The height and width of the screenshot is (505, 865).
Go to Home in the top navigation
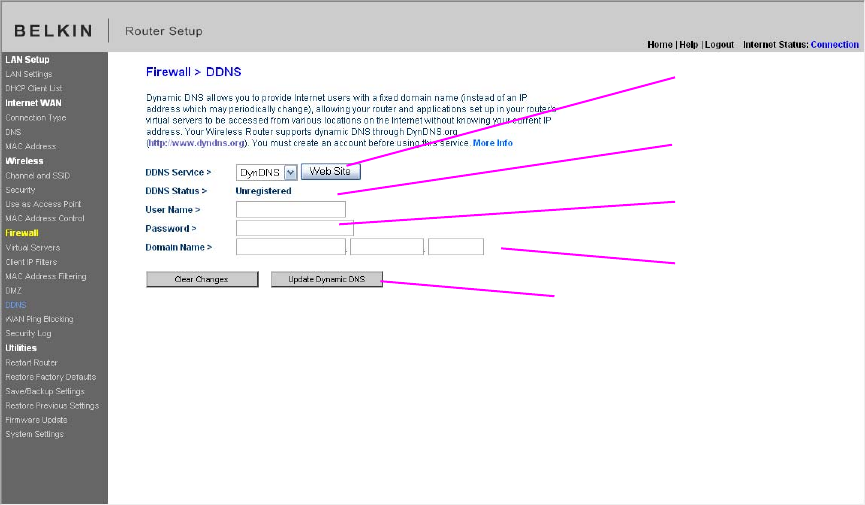coord(660,45)
